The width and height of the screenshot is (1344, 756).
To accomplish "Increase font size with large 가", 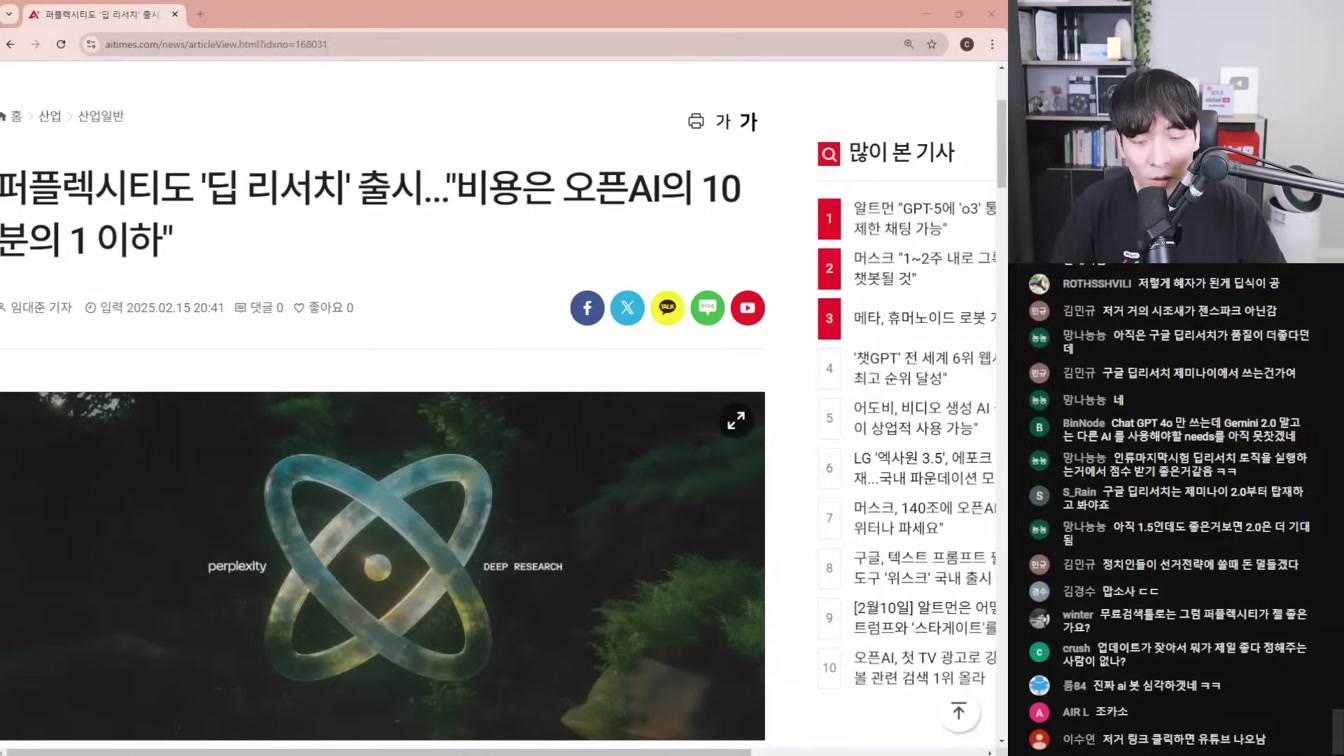I will pos(748,122).
